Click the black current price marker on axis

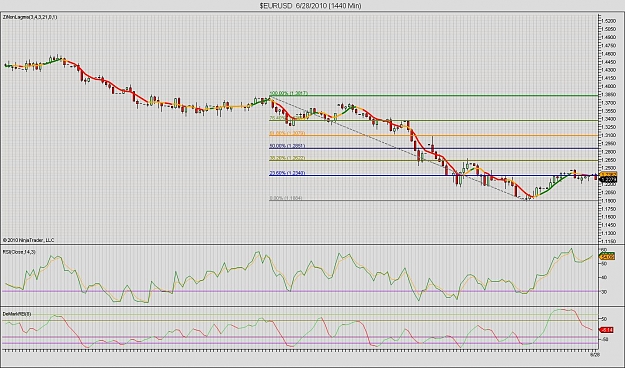[609, 180]
